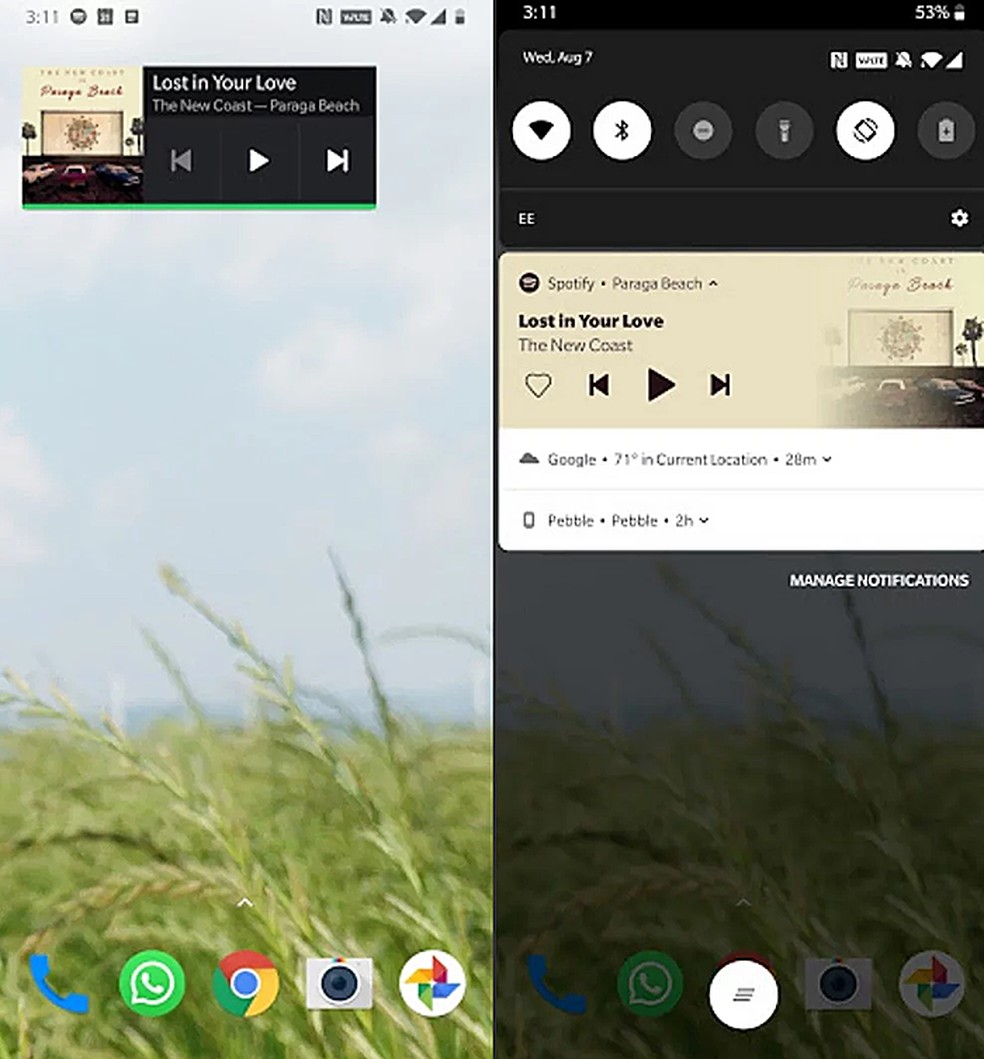
Task: Enable battery saver tile
Action: [946, 130]
